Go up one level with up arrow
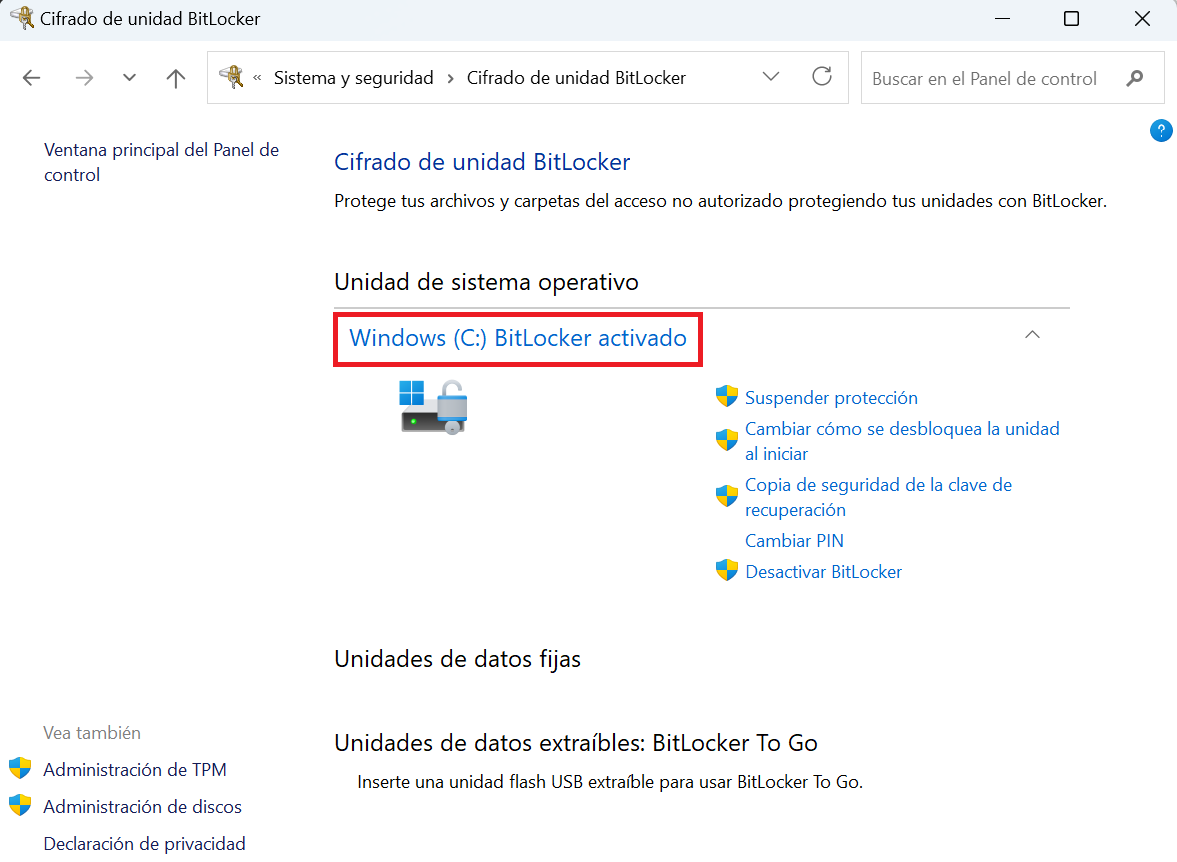This screenshot has width=1177, height=862. click(x=176, y=78)
